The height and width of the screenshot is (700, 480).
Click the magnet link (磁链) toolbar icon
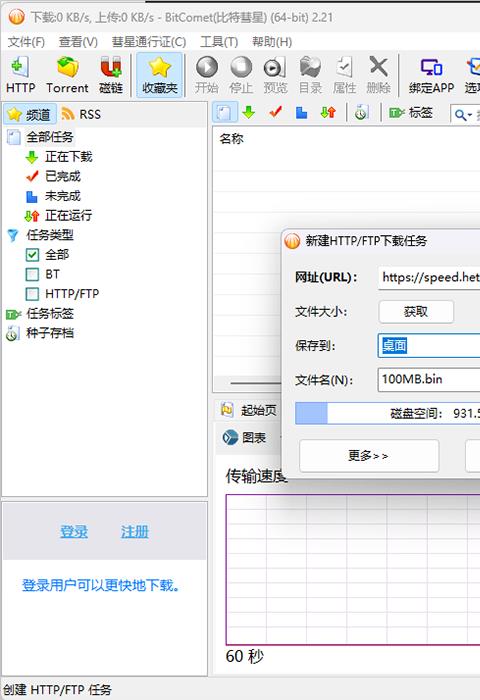(x=111, y=75)
